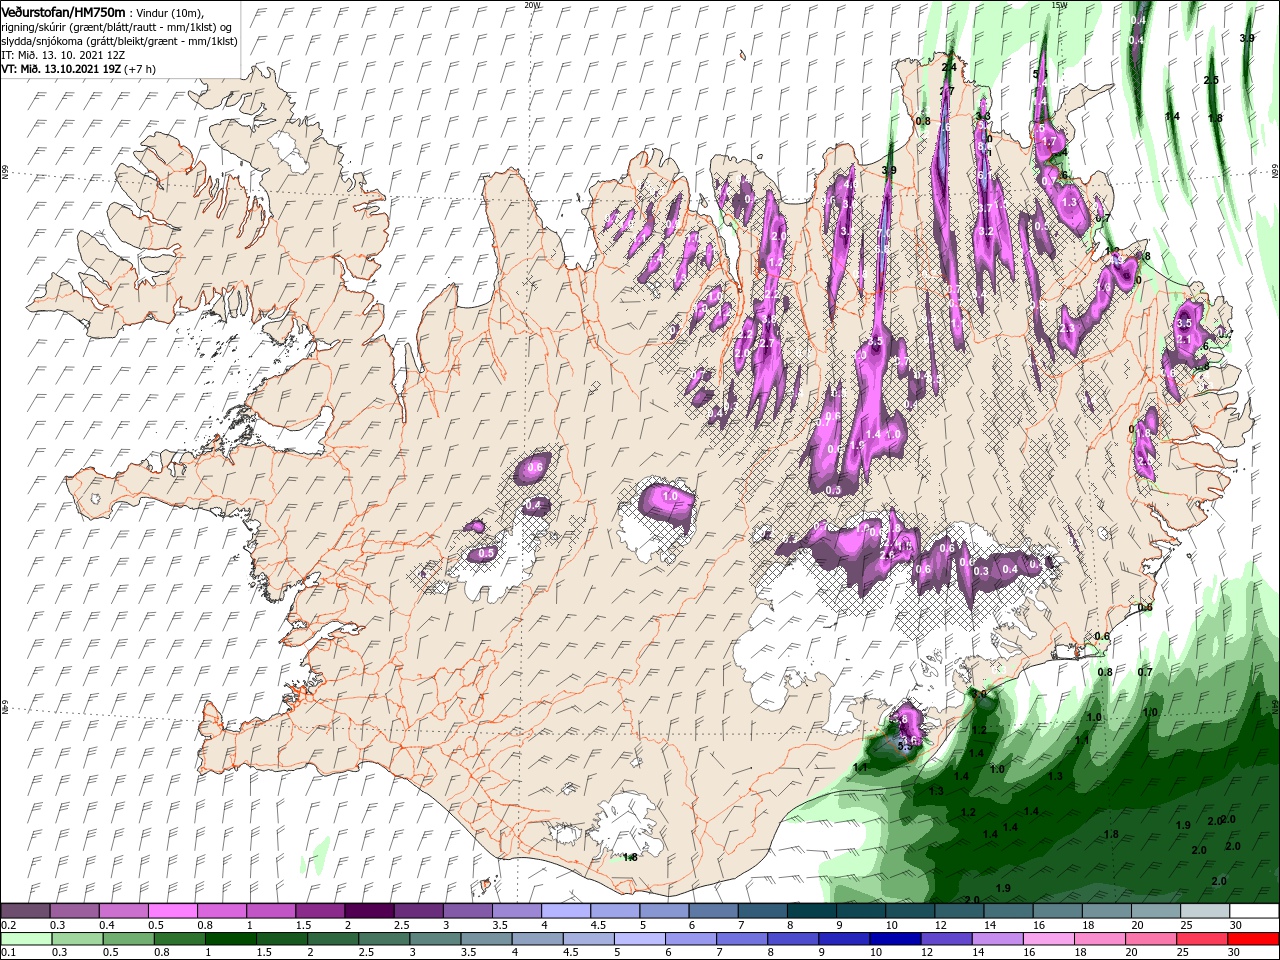Select the 0.3 swatch on the upper snow scale
Viewport: 1280px width, 960px height.
pos(74,911)
